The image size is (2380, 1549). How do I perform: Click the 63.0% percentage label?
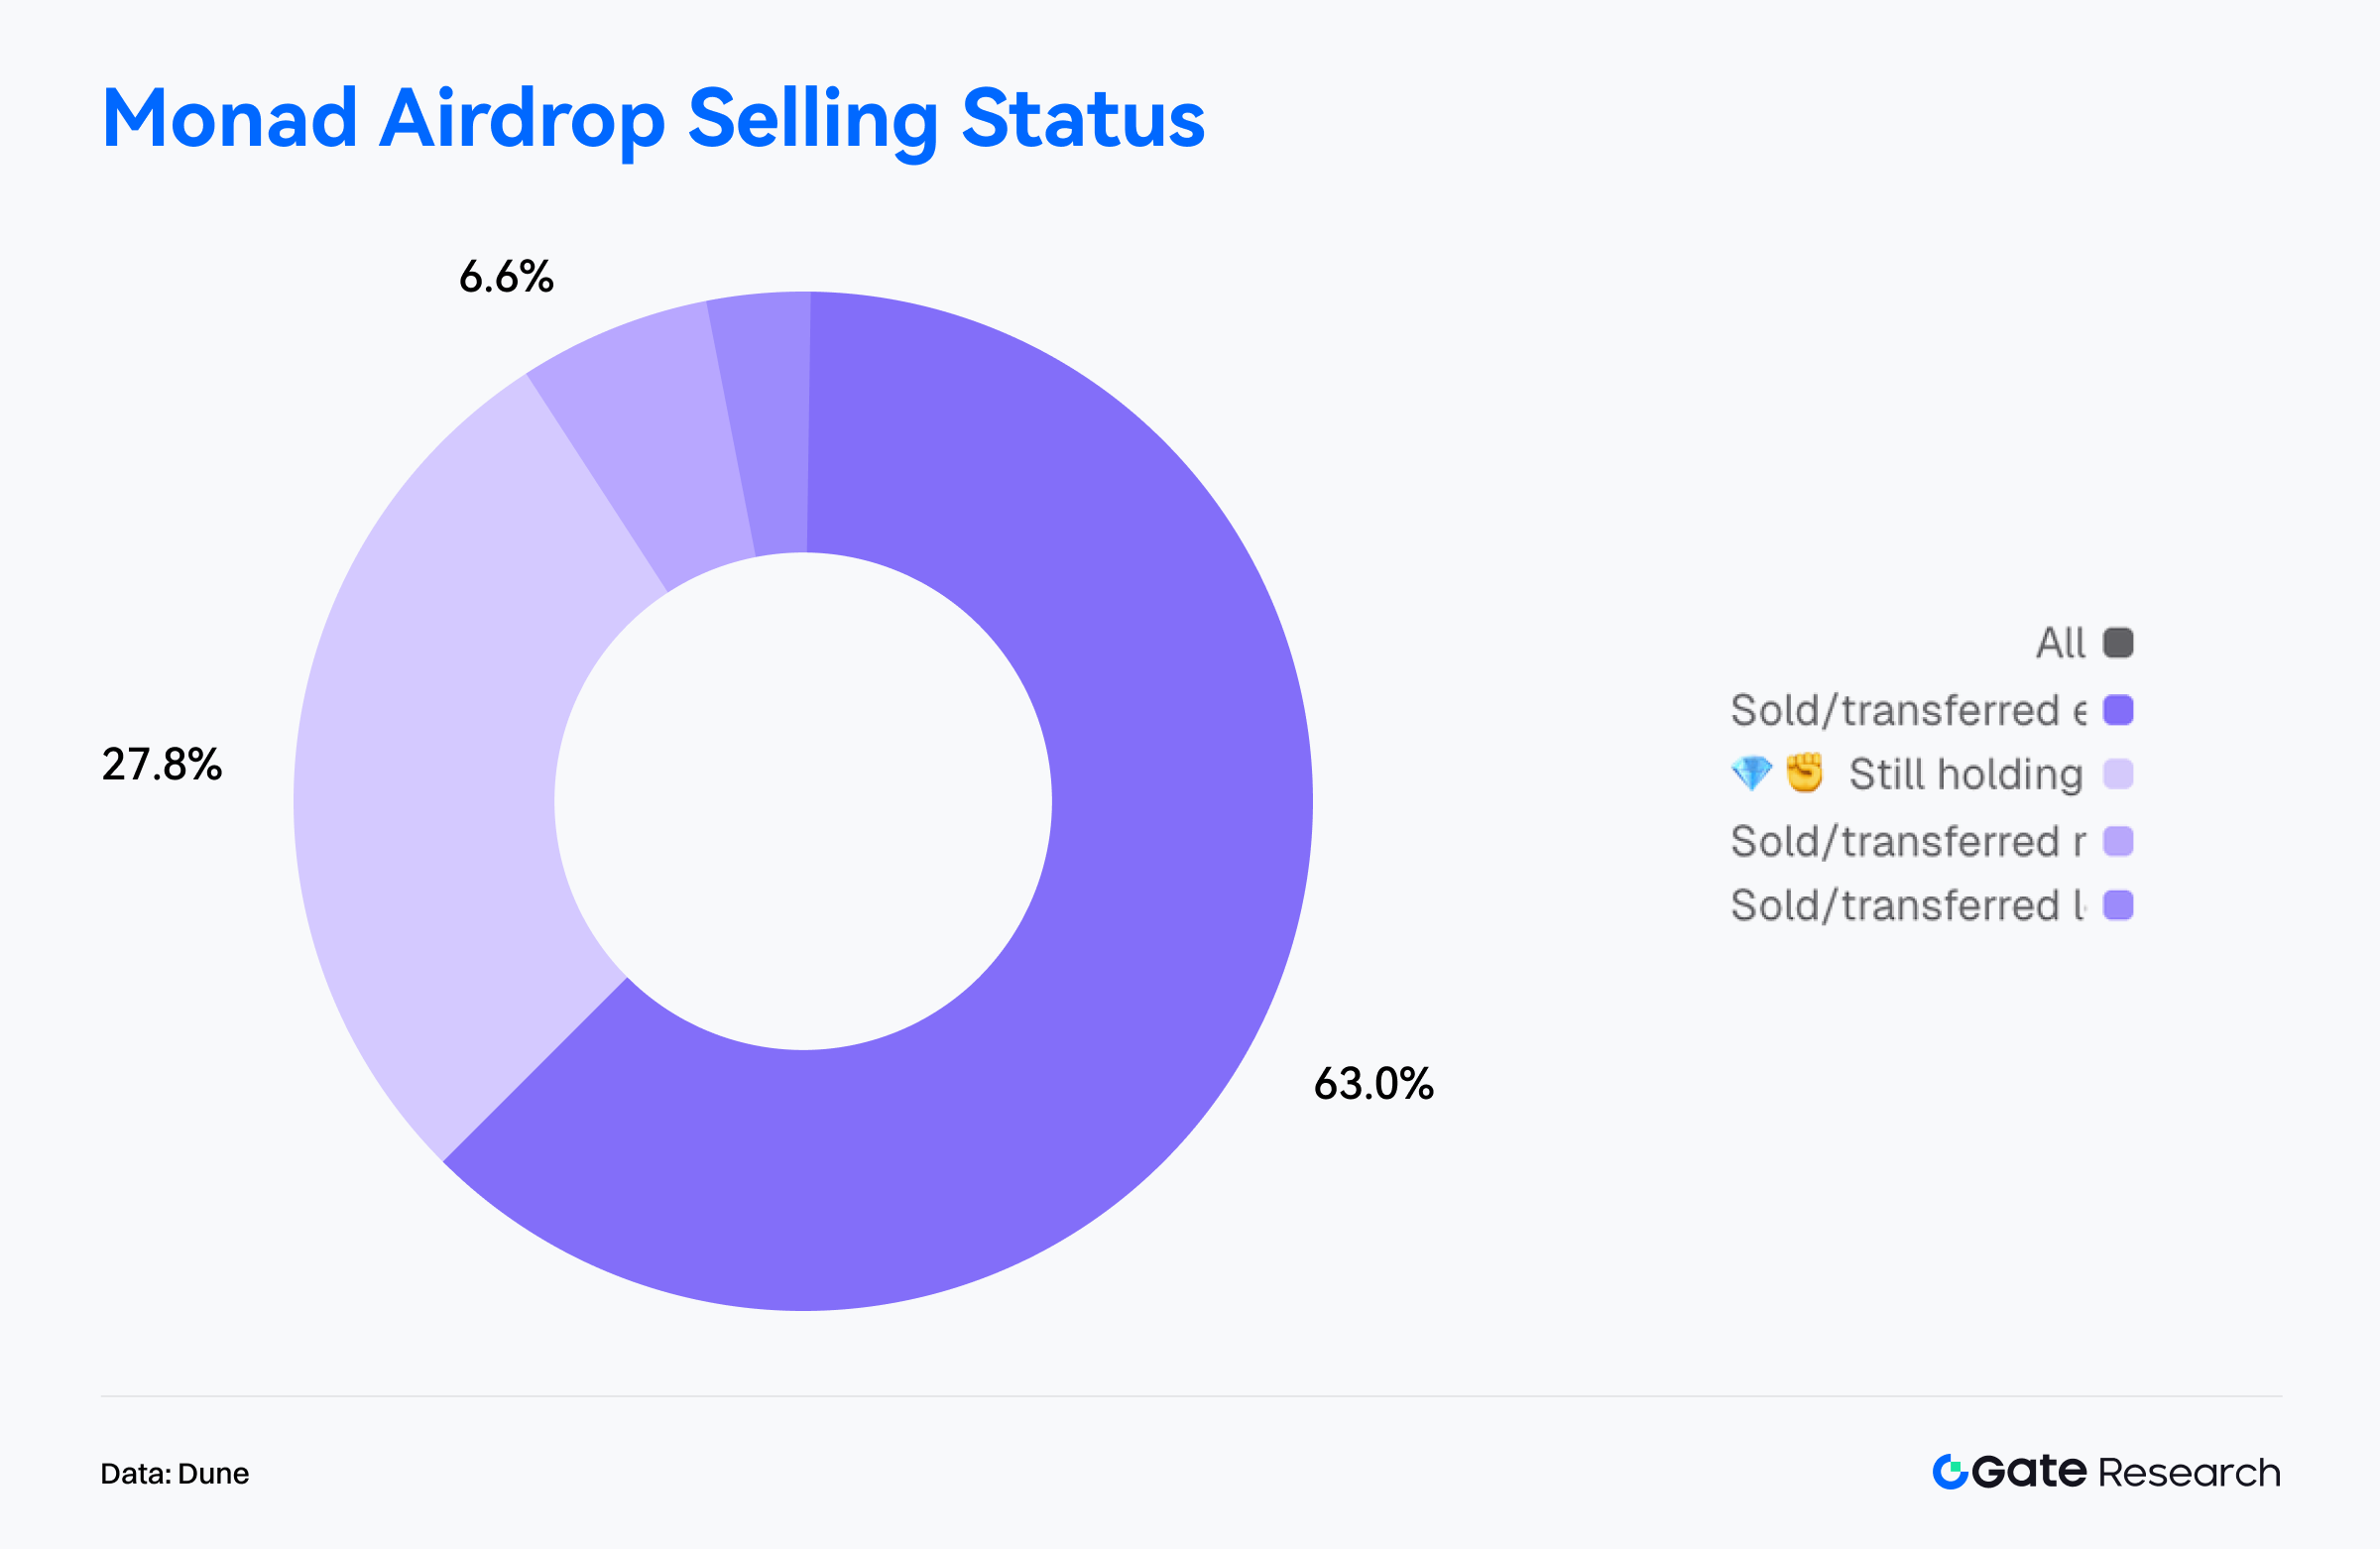1373,1084
